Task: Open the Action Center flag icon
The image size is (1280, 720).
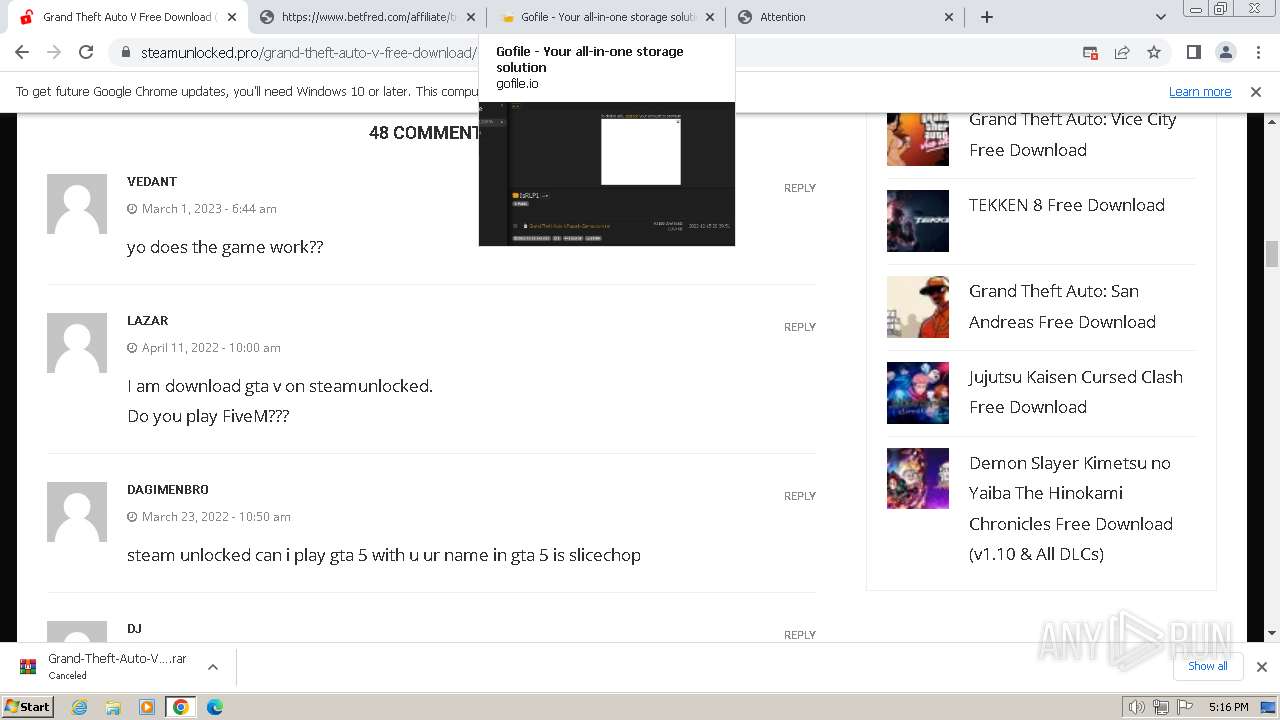Action: pyautogui.click(x=1185, y=707)
